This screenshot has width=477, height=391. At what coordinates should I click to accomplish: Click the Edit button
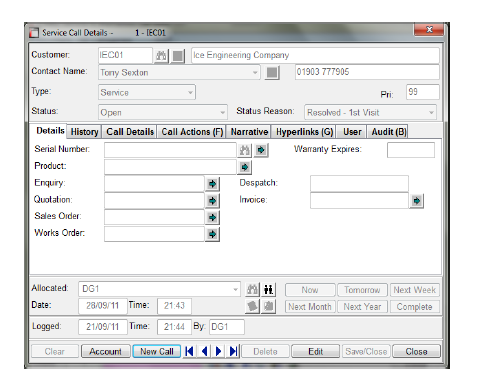click(x=315, y=351)
